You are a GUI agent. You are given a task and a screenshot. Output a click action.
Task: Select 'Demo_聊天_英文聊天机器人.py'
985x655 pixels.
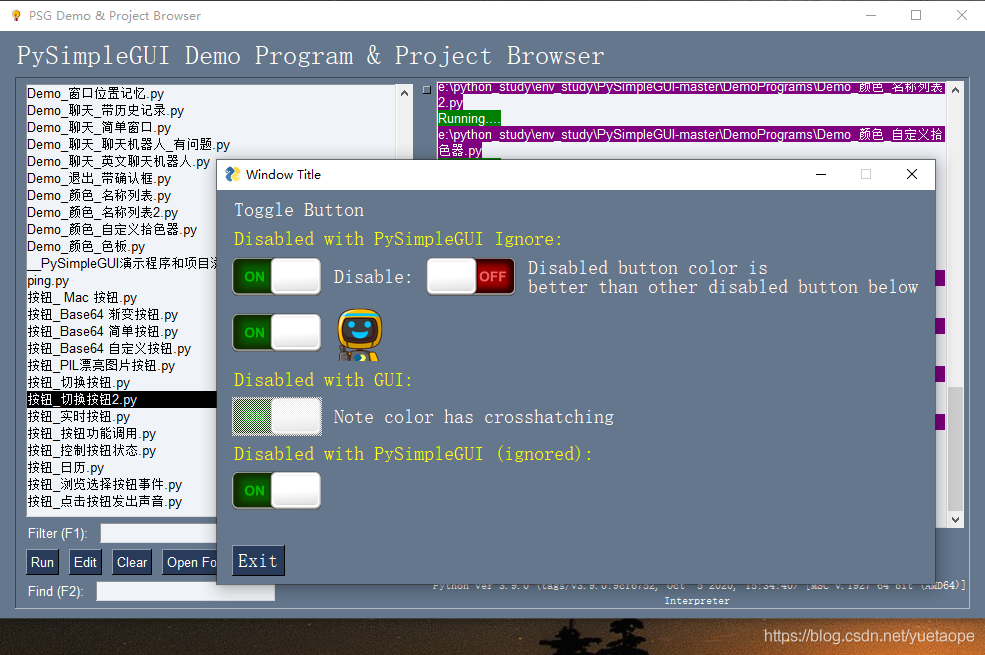(119, 161)
